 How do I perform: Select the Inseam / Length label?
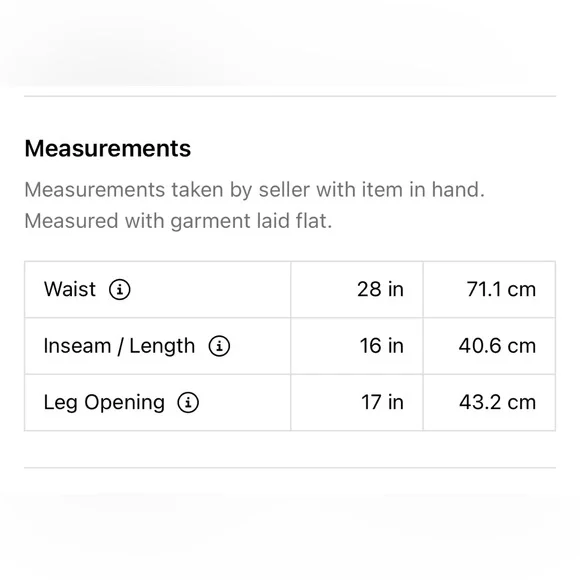pos(119,346)
